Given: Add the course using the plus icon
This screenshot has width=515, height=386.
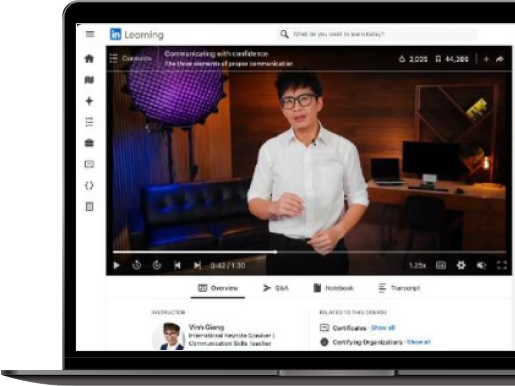Looking at the screenshot, I should click(486, 59).
